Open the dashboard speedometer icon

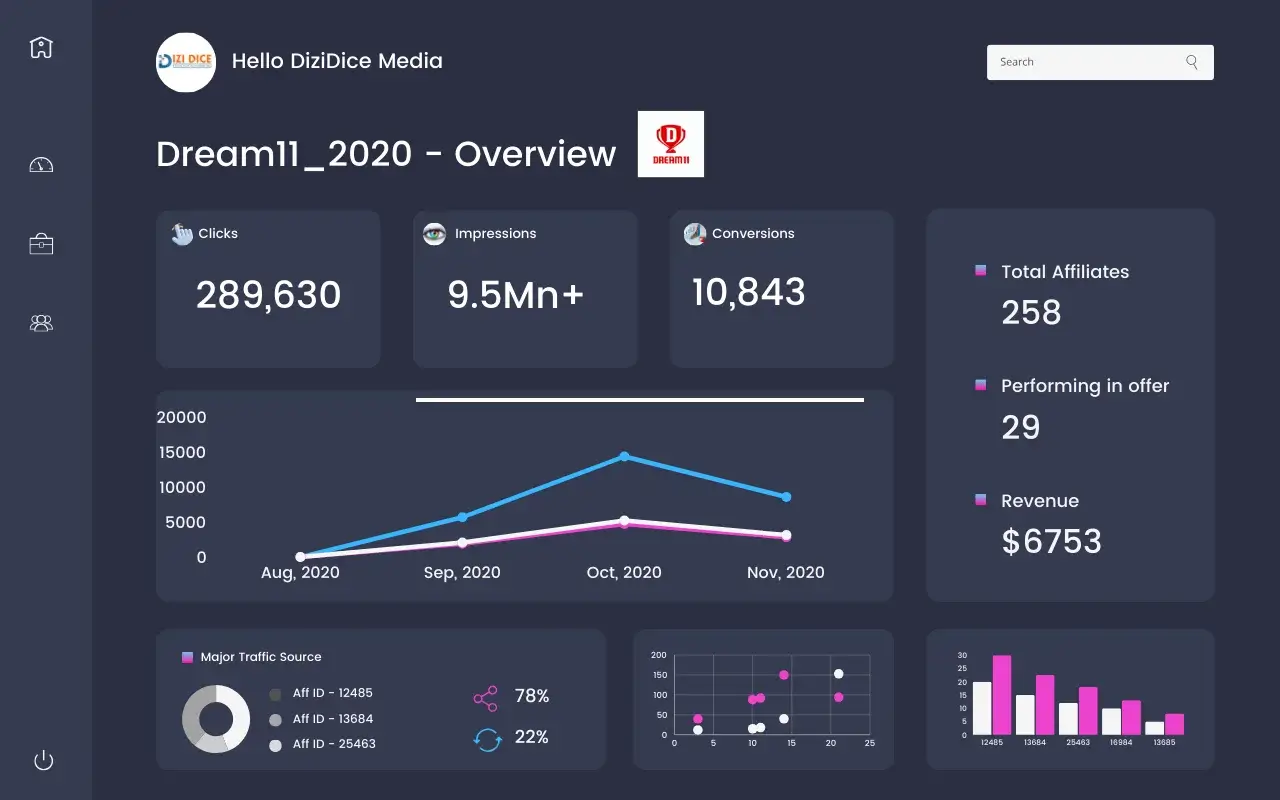pos(41,165)
